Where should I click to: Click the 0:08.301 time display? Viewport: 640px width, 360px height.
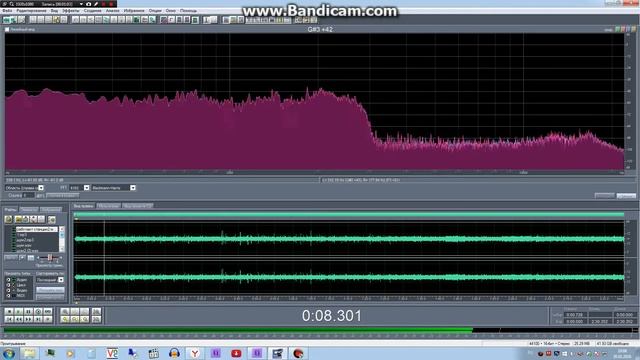coord(331,316)
